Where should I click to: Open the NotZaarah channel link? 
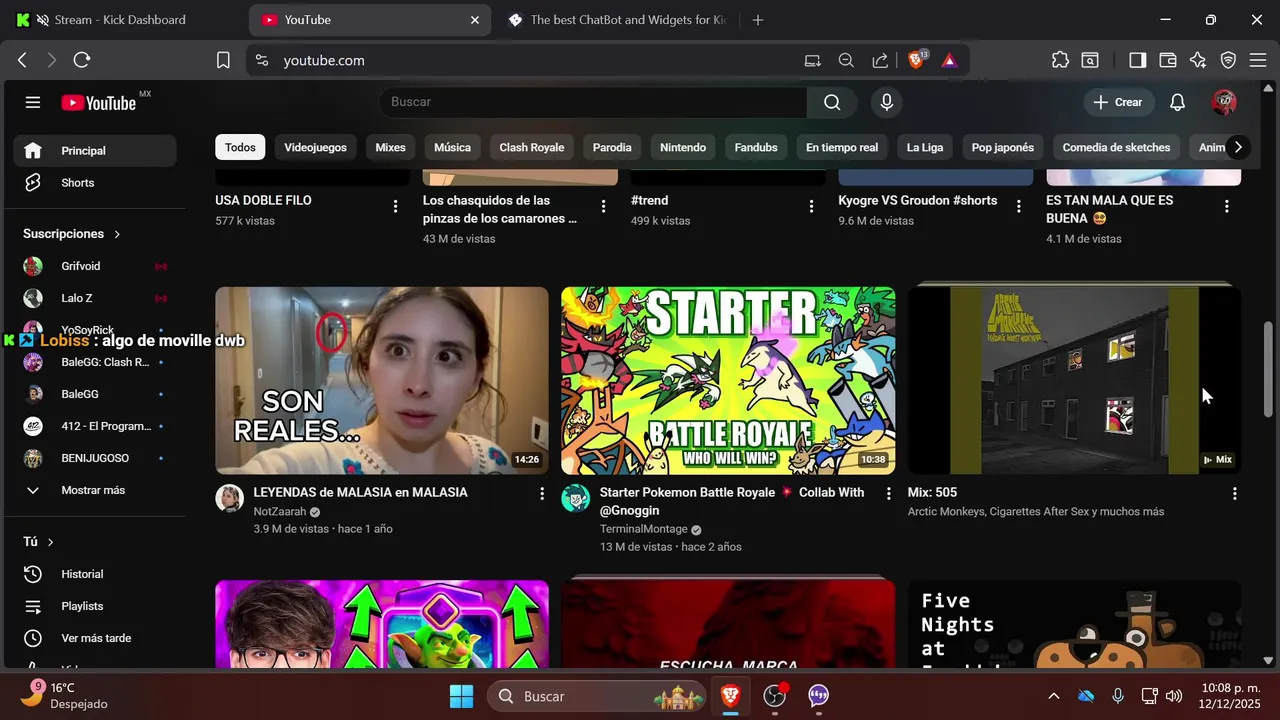tap(280, 512)
